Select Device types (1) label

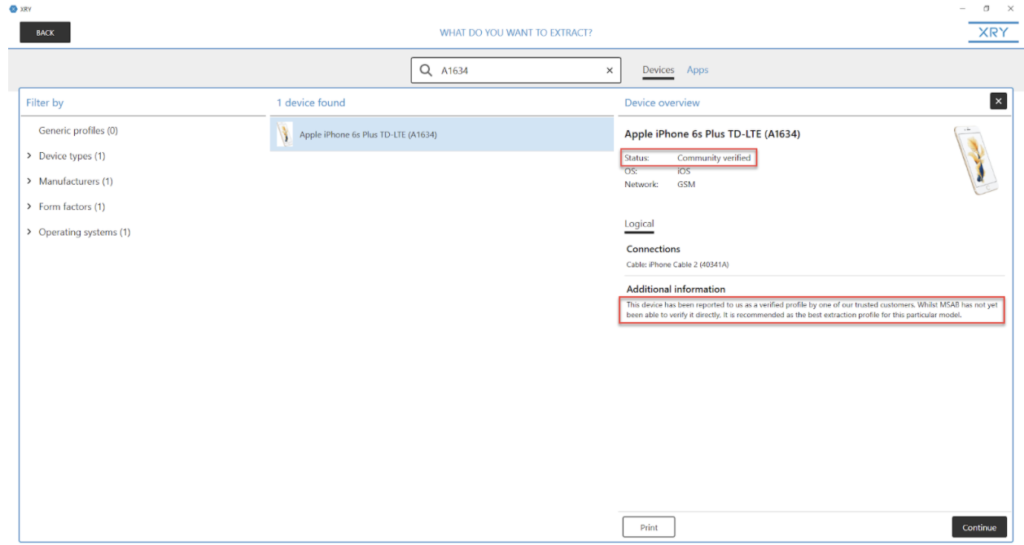tap(72, 156)
